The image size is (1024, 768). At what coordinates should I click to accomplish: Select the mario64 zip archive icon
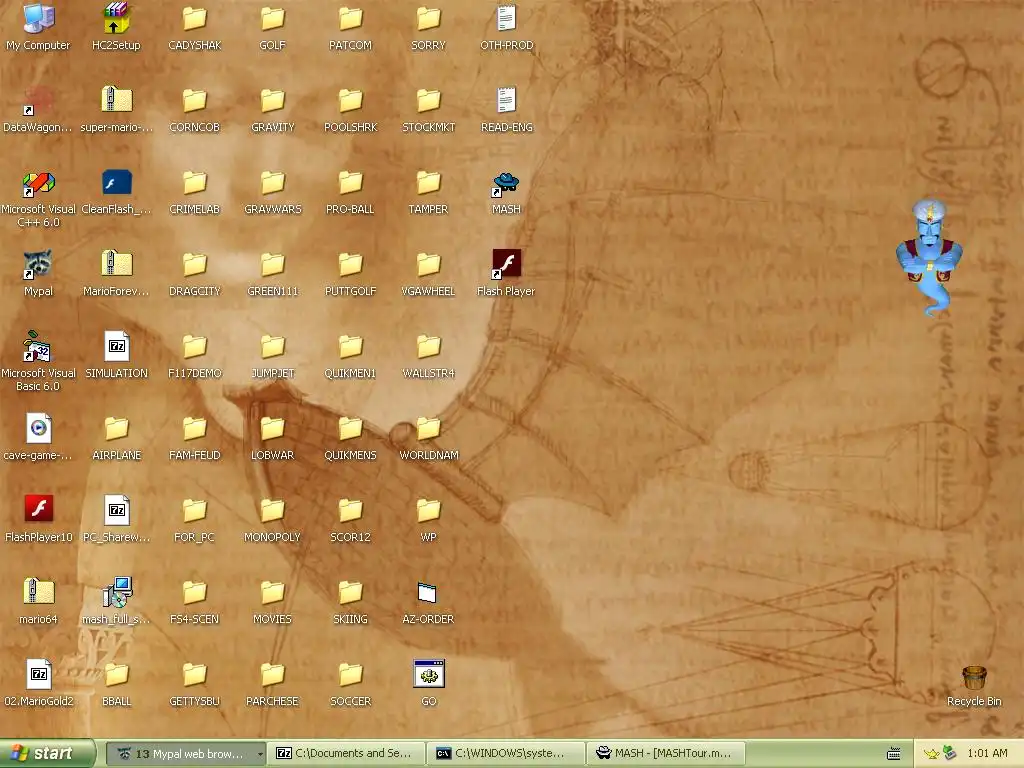tap(38, 592)
